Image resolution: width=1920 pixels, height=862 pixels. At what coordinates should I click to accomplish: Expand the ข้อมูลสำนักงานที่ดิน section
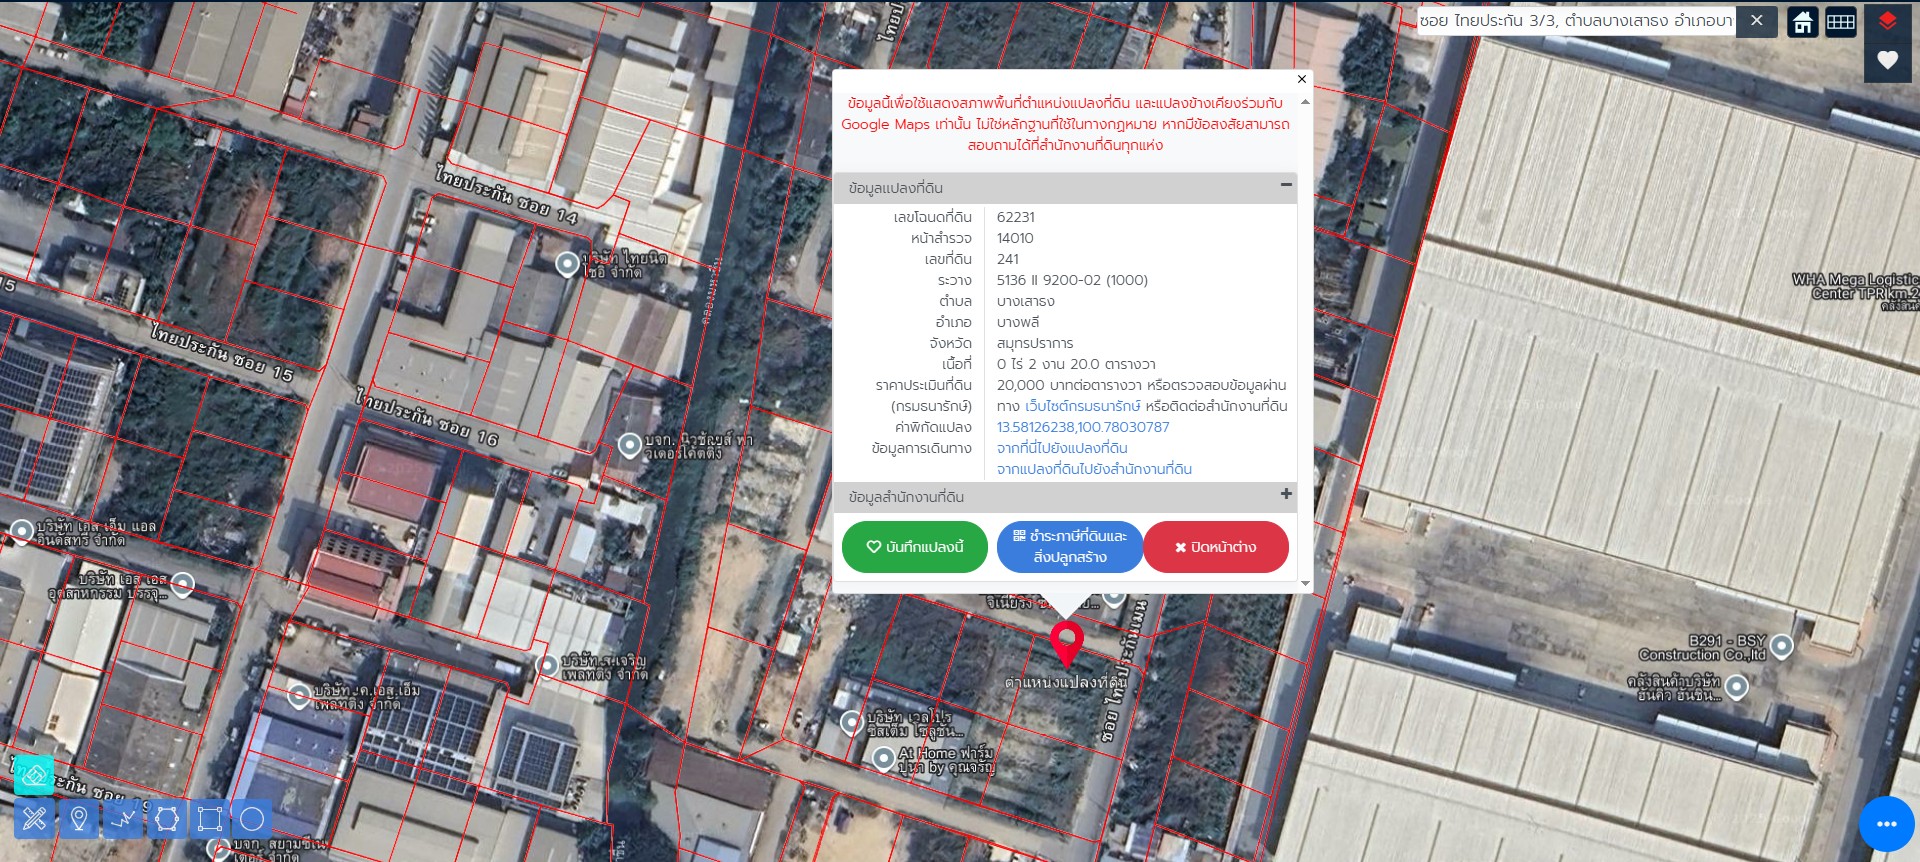click(x=1286, y=494)
